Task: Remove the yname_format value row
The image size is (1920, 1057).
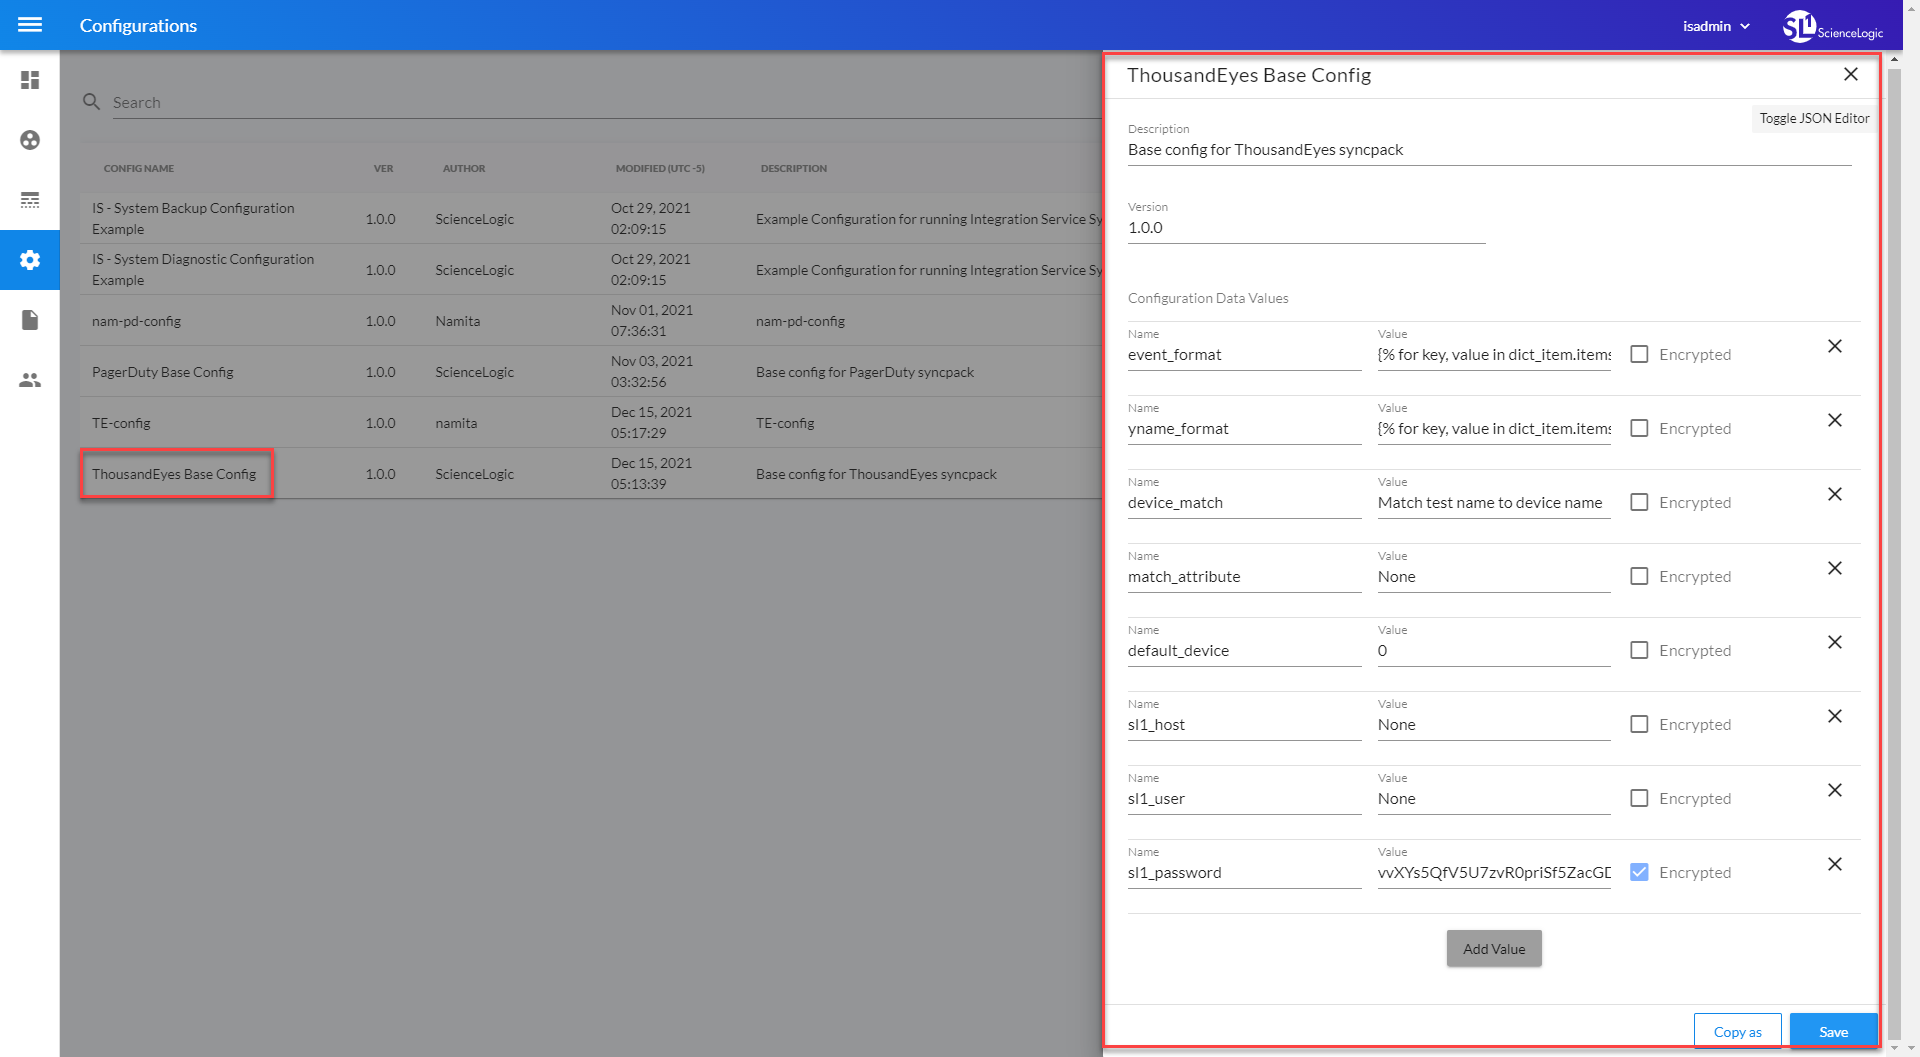Action: pyautogui.click(x=1835, y=420)
